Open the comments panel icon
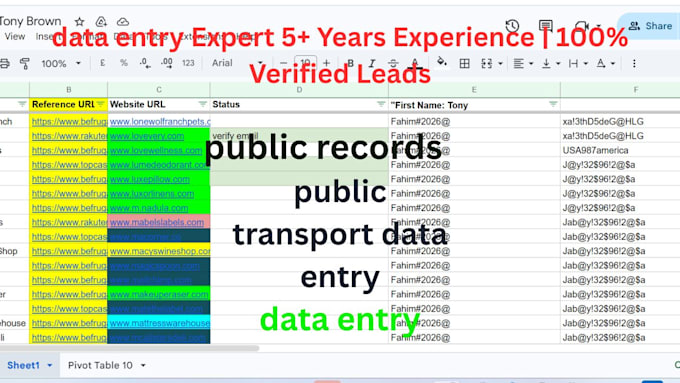 [x=546, y=26]
